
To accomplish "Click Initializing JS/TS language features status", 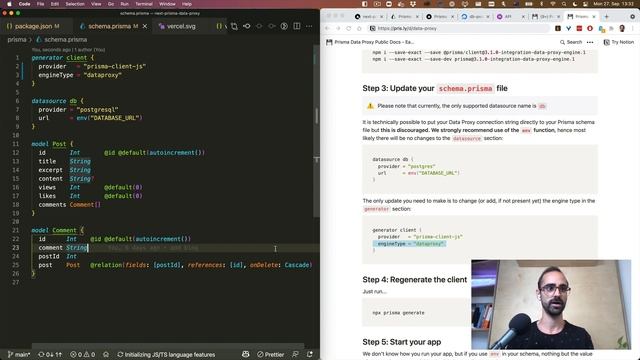I will (x=166, y=354).
